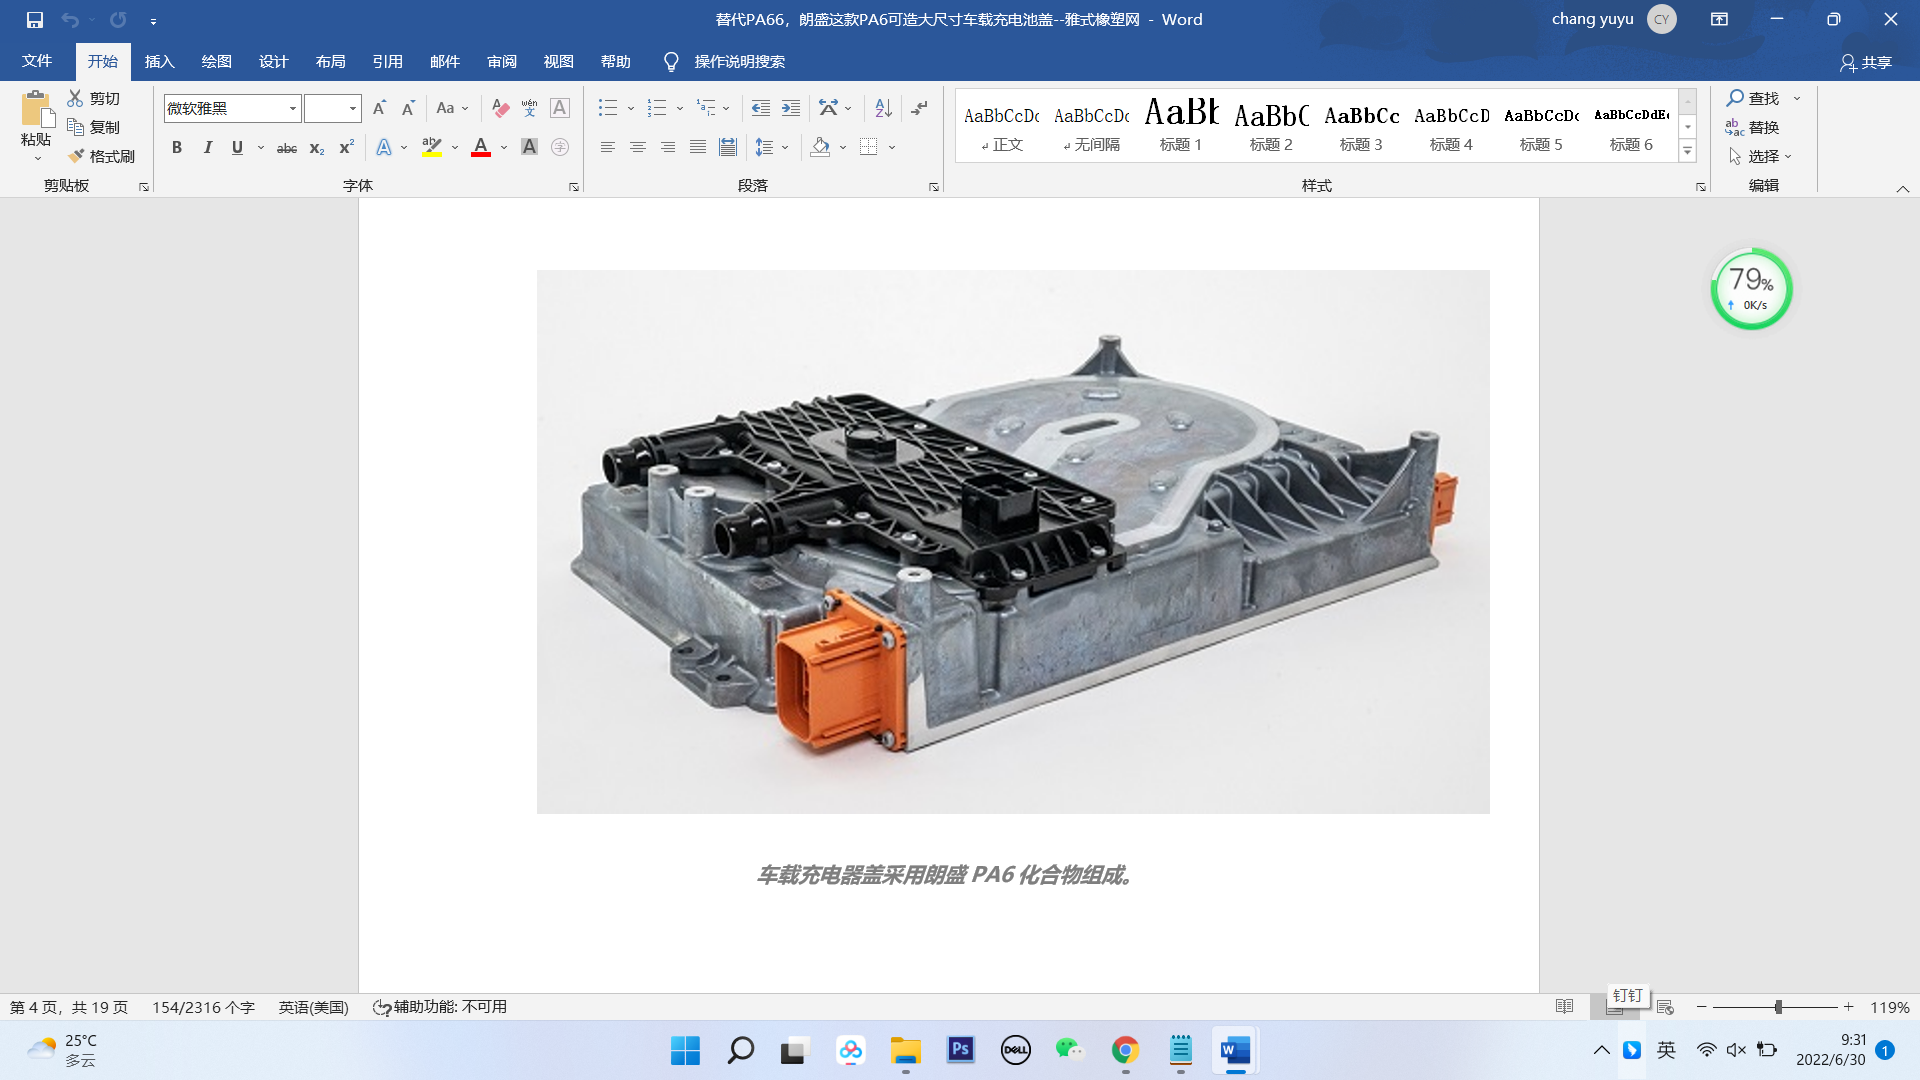This screenshot has width=1920, height=1080.
Task: Toggle show paragraph marks button
Action: point(919,108)
